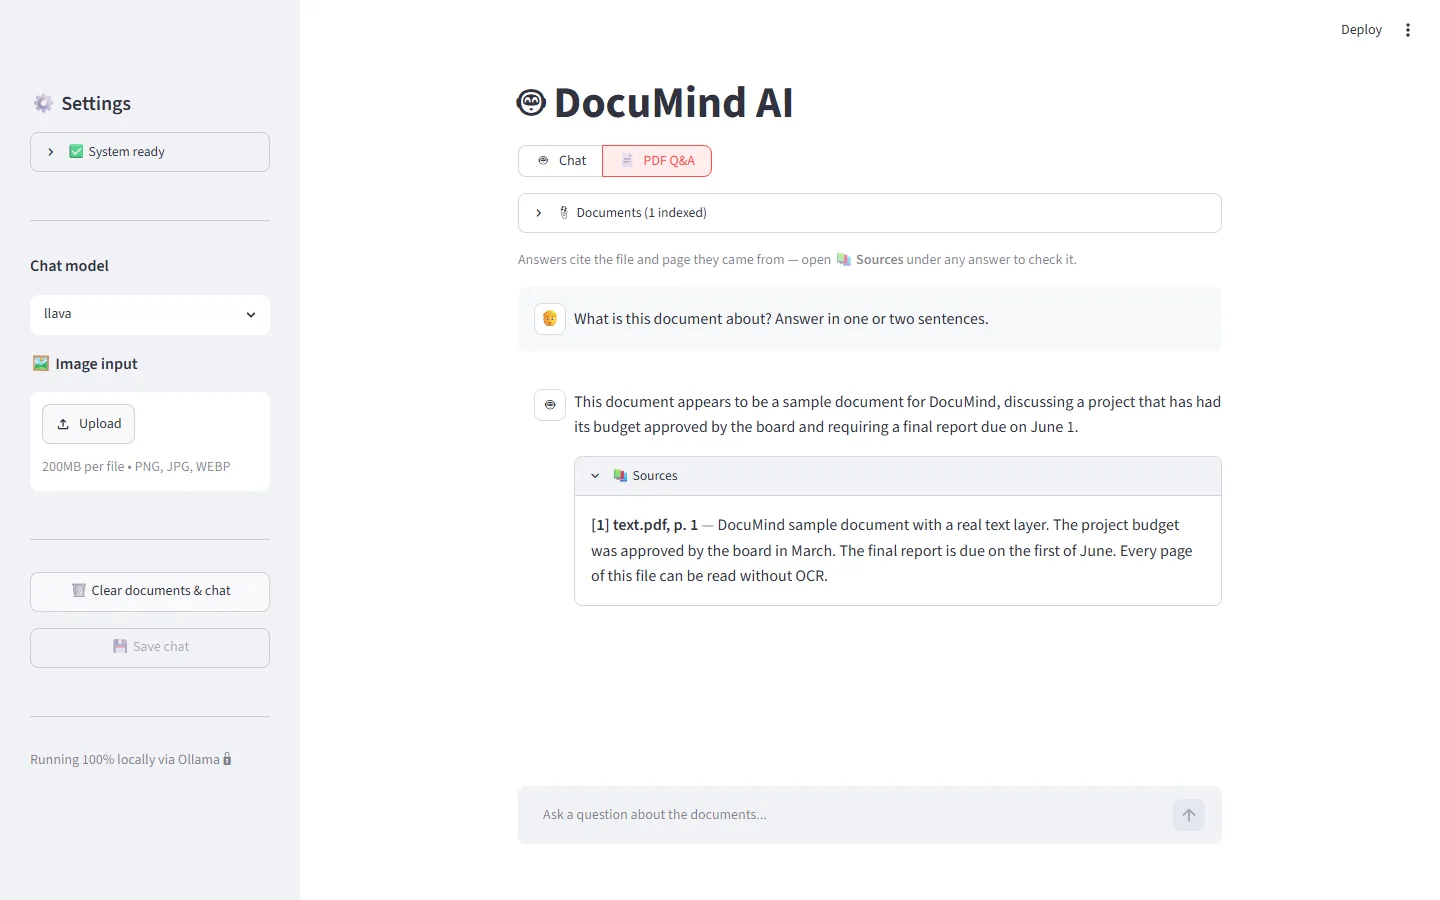Click the DocuMind AI title text
The width and height of the screenshot is (1440, 900).
673,103
